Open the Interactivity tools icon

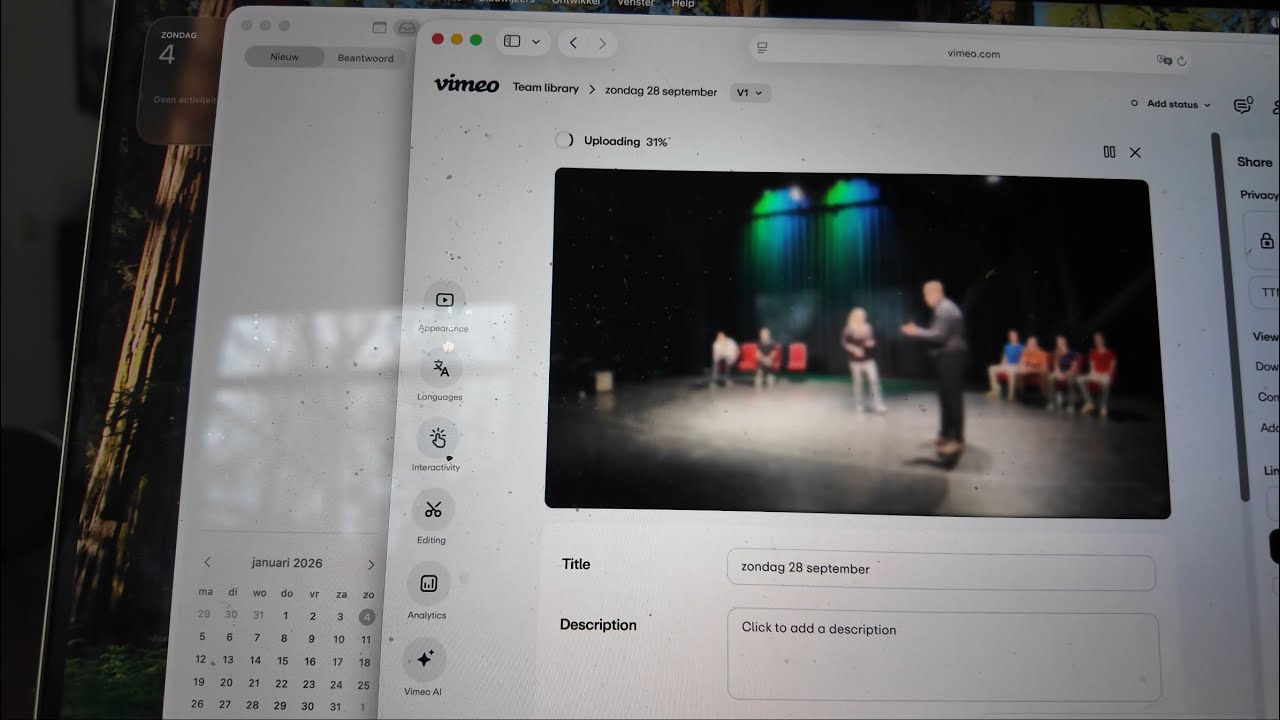(438, 438)
